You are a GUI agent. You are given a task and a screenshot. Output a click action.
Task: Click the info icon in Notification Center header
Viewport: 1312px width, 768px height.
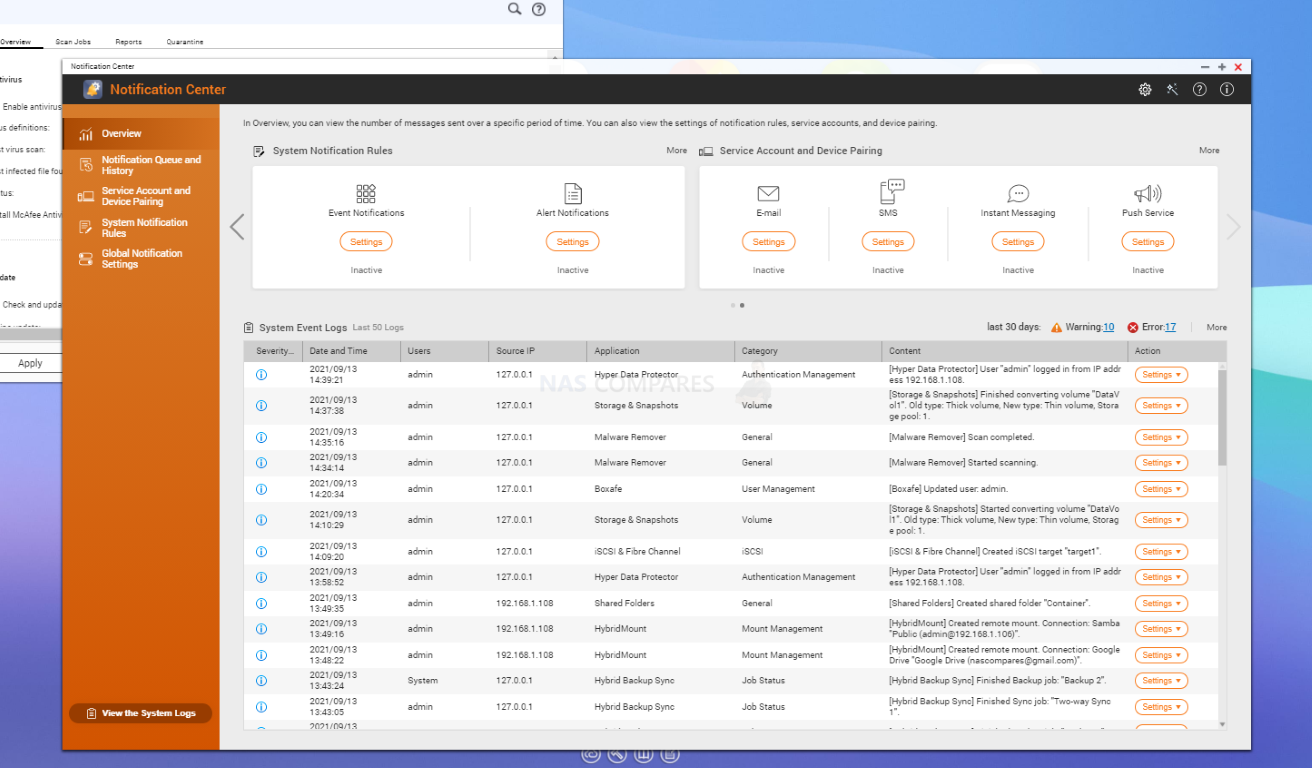pyautogui.click(x=1227, y=89)
